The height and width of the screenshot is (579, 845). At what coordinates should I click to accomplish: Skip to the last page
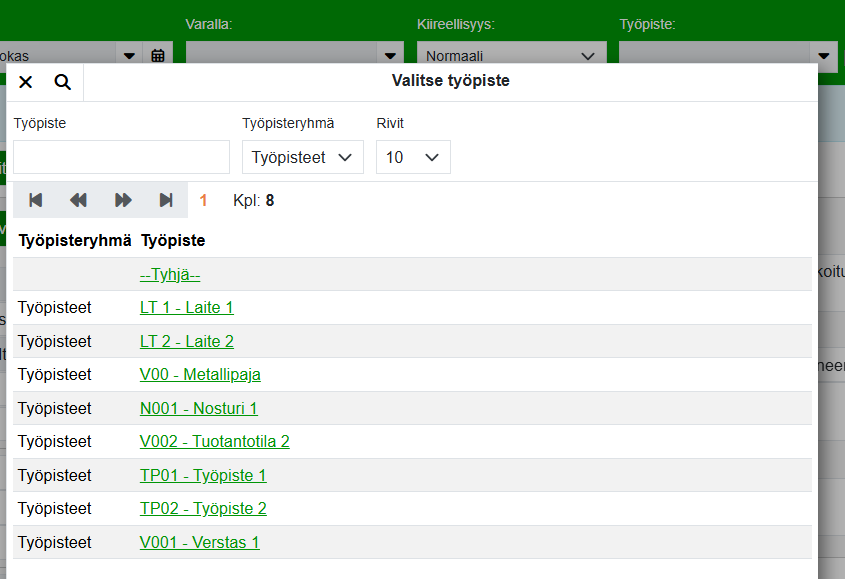[x=166, y=200]
